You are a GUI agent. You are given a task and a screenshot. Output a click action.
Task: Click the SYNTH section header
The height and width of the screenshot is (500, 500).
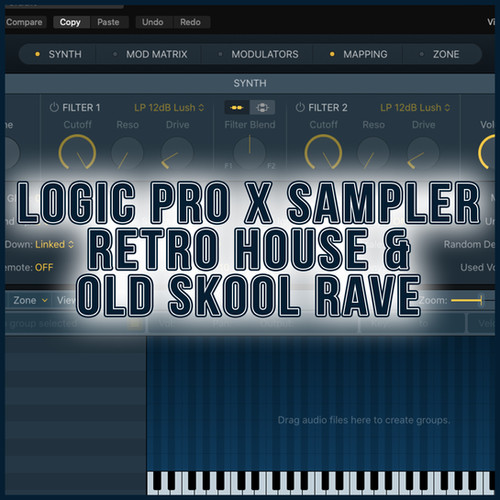click(x=250, y=83)
